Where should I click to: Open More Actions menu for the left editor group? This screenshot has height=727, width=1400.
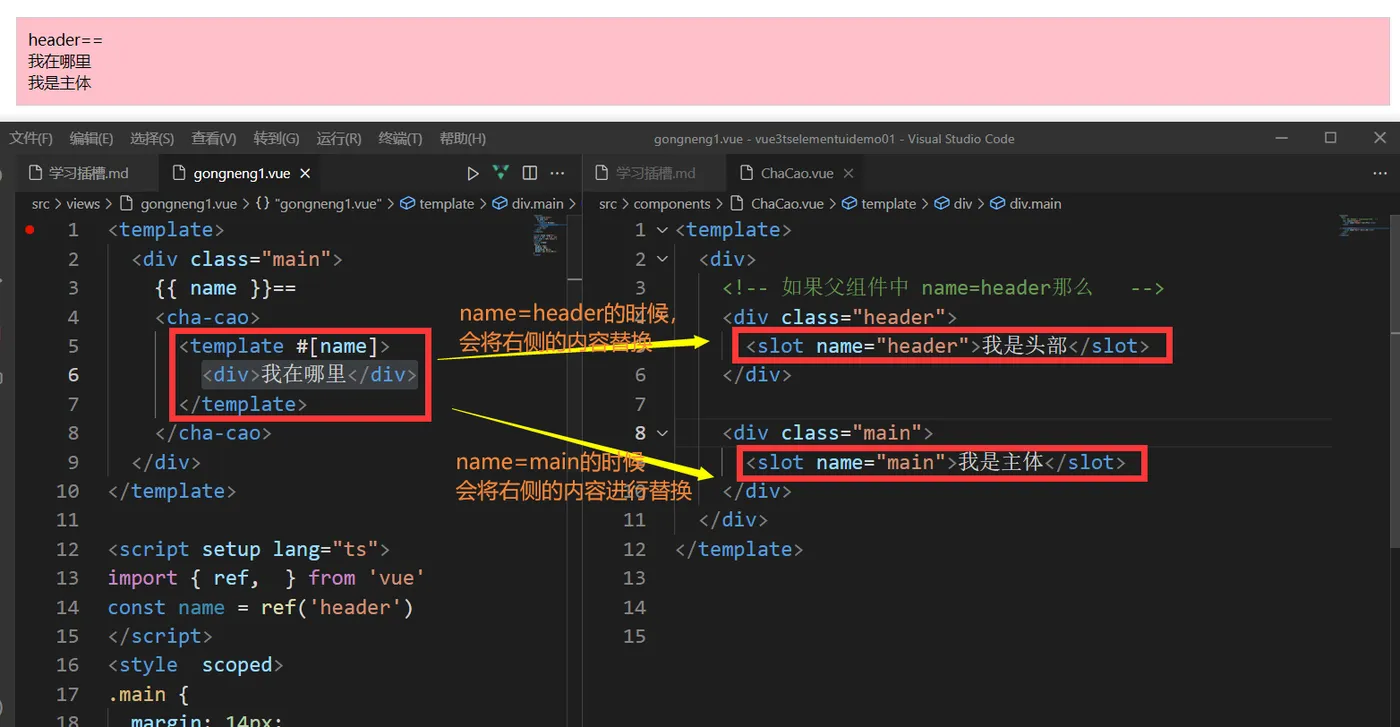click(x=558, y=173)
